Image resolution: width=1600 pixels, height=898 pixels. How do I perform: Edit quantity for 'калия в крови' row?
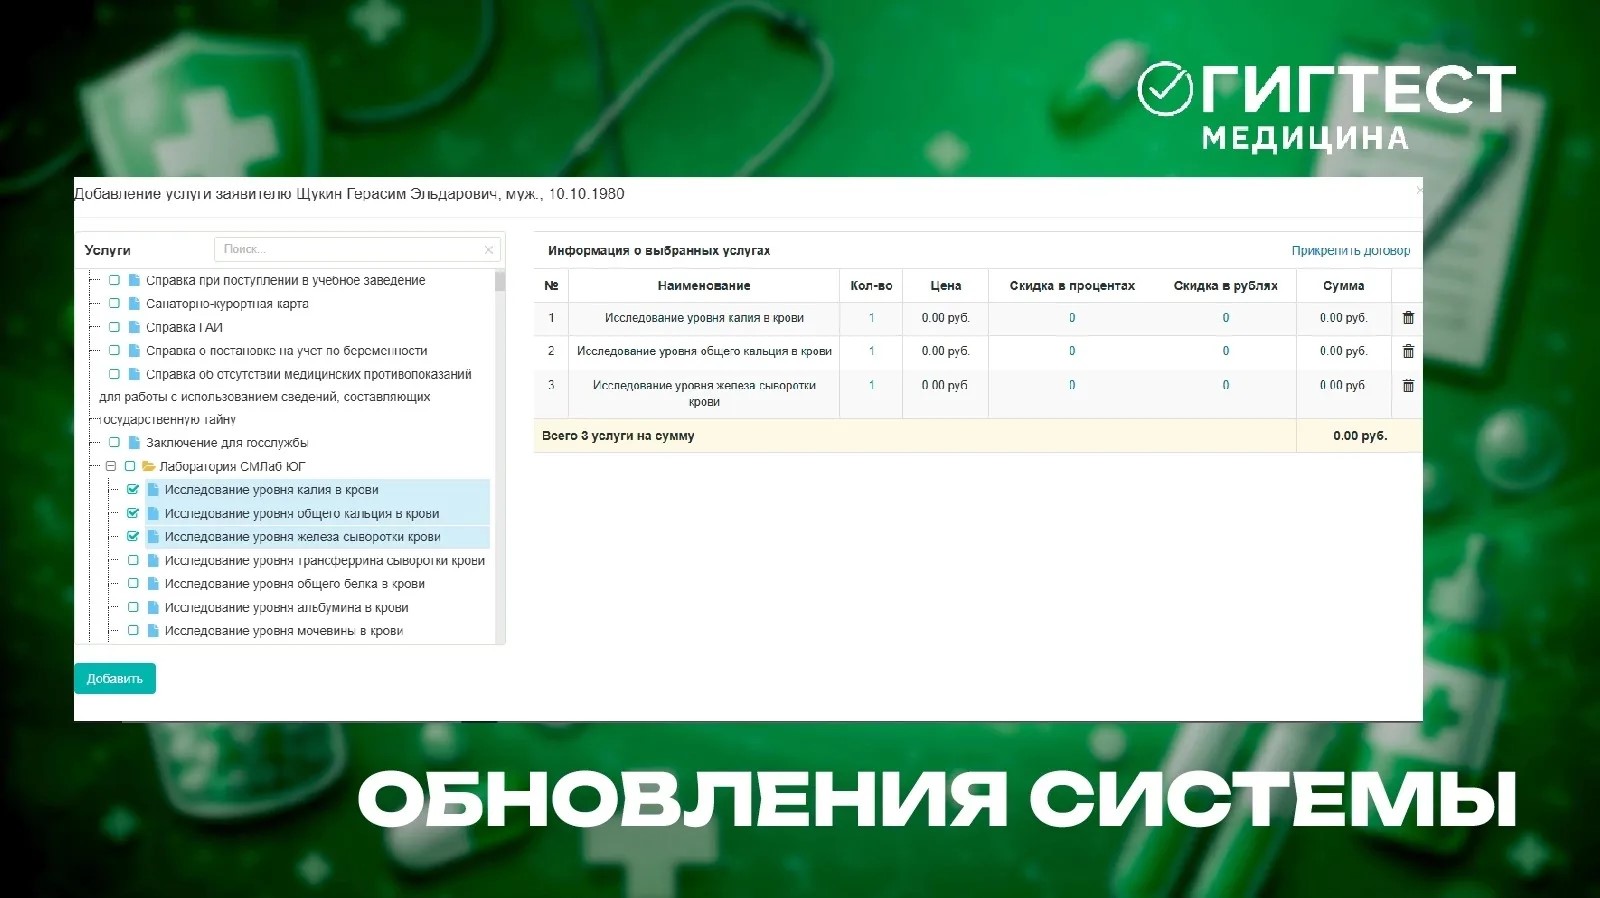click(871, 318)
